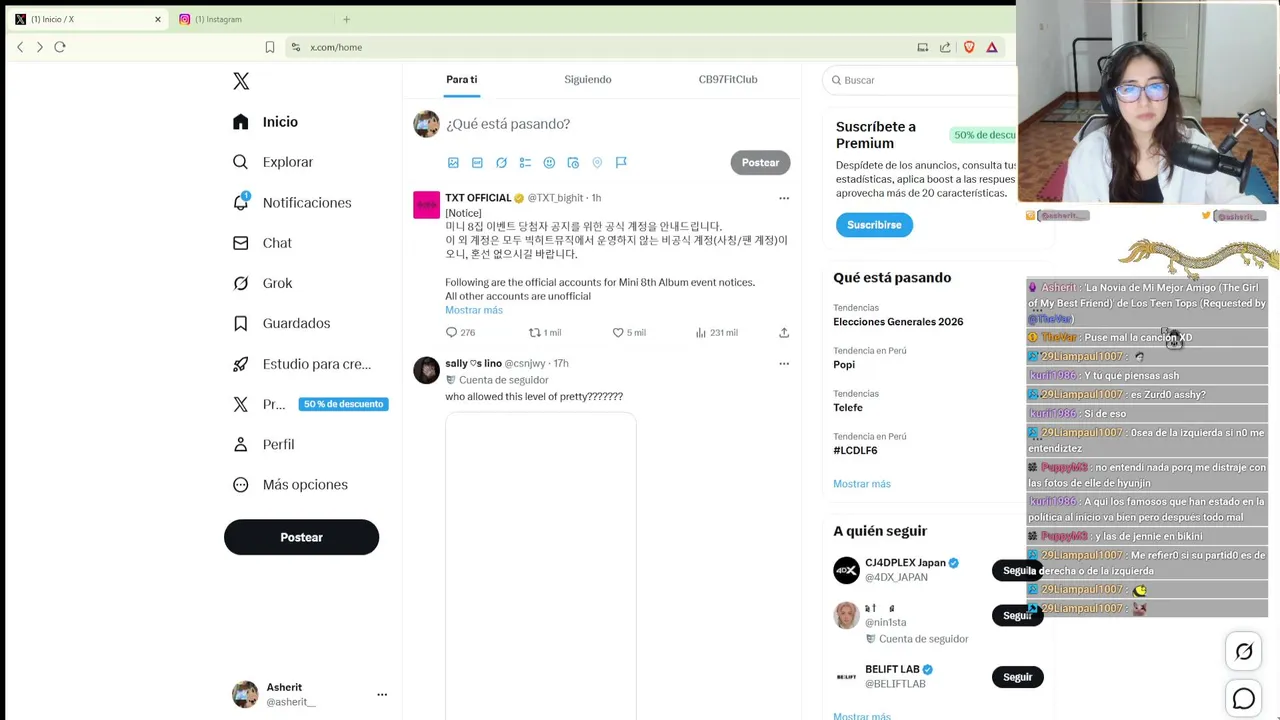Open Perfil in the sidebar
The image size is (1280, 720).
[263, 444]
